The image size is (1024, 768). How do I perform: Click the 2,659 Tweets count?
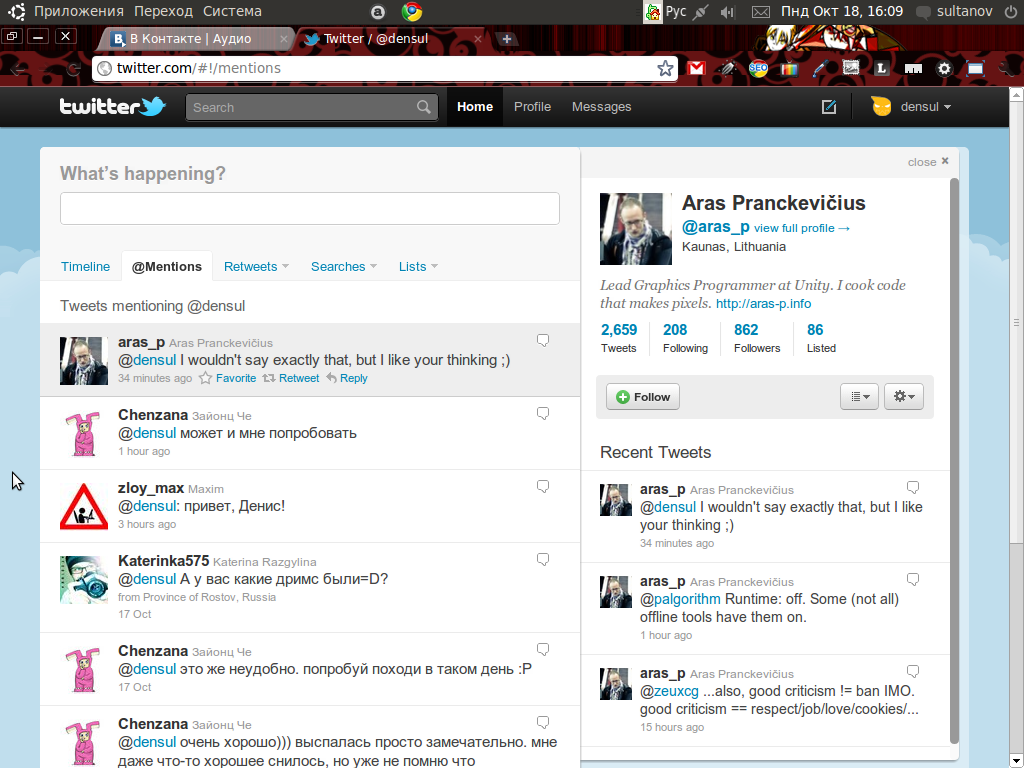618,338
